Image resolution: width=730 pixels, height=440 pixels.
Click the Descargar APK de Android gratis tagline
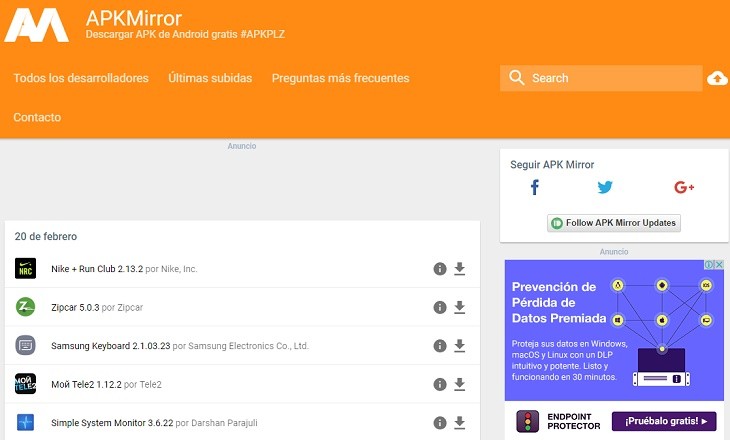[x=185, y=34]
